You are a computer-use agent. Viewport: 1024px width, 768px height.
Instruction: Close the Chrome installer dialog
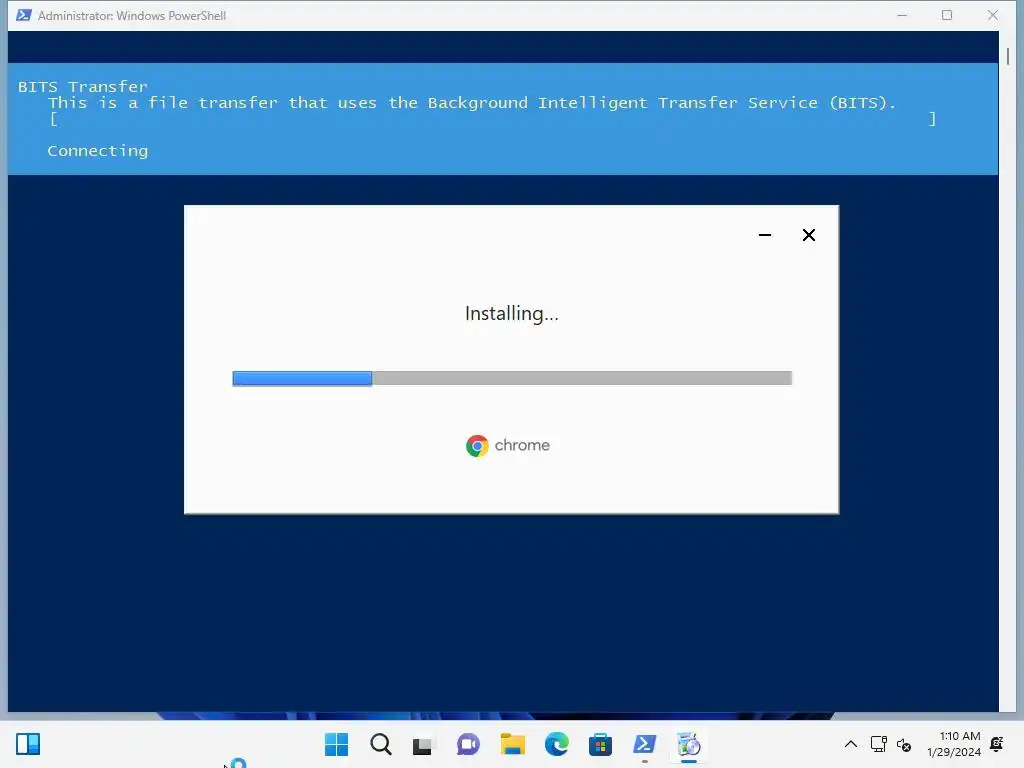point(808,235)
